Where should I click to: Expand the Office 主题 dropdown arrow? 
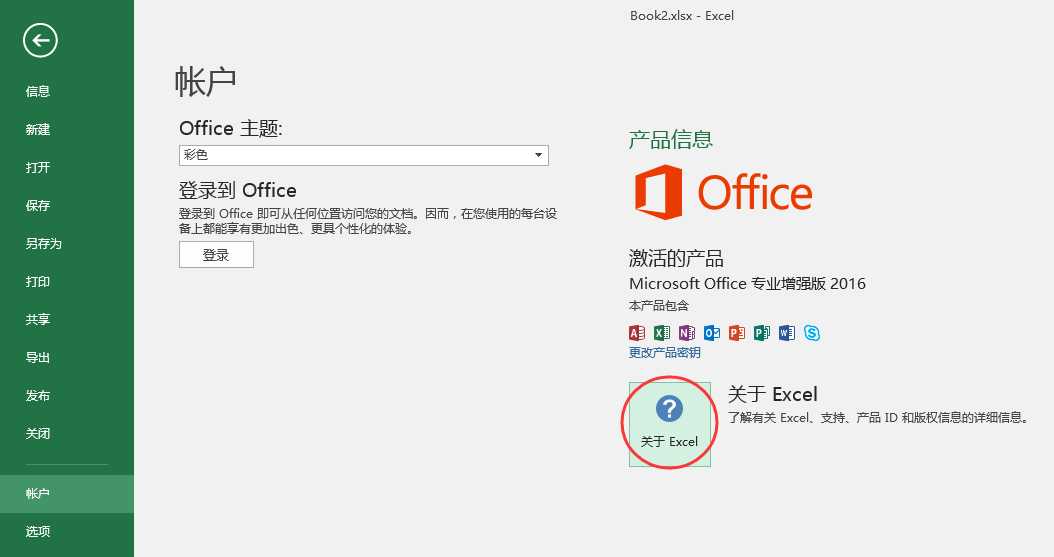(x=538, y=155)
